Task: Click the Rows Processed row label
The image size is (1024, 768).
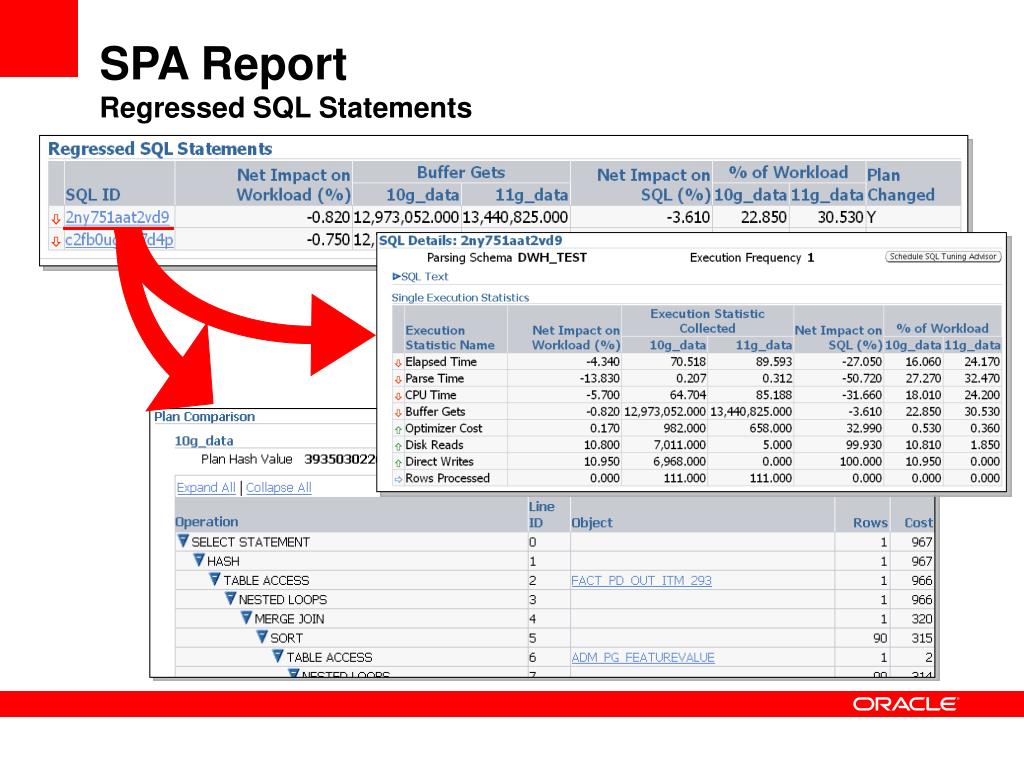Action: click(x=447, y=478)
